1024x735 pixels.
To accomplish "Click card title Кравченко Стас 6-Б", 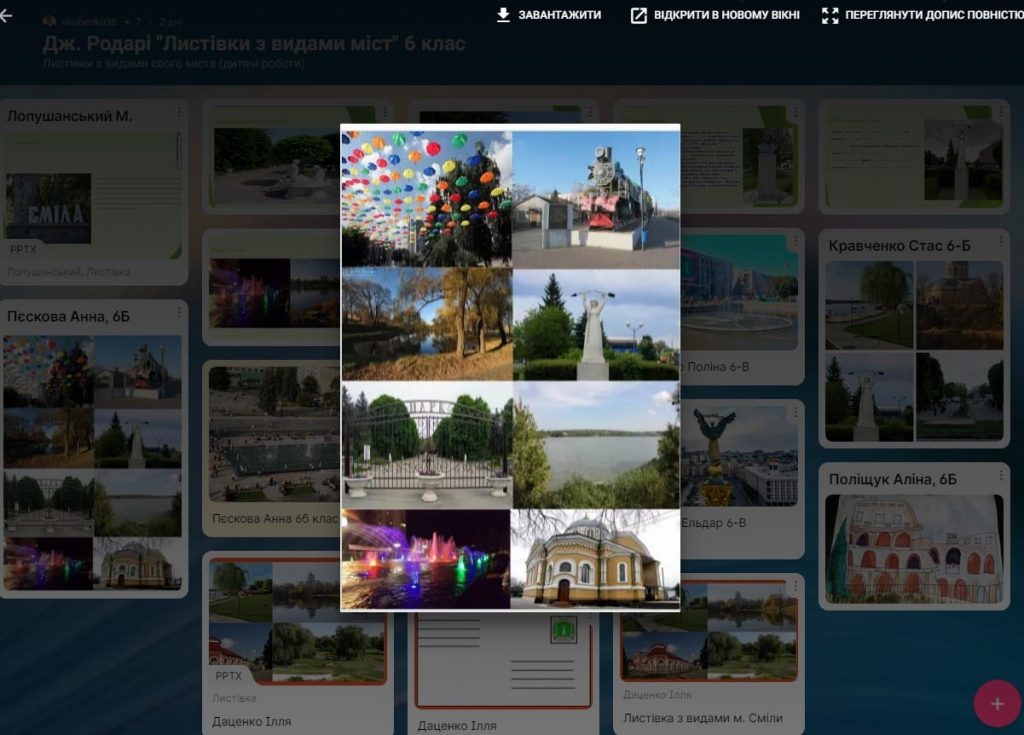I will pyautogui.click(x=899, y=246).
